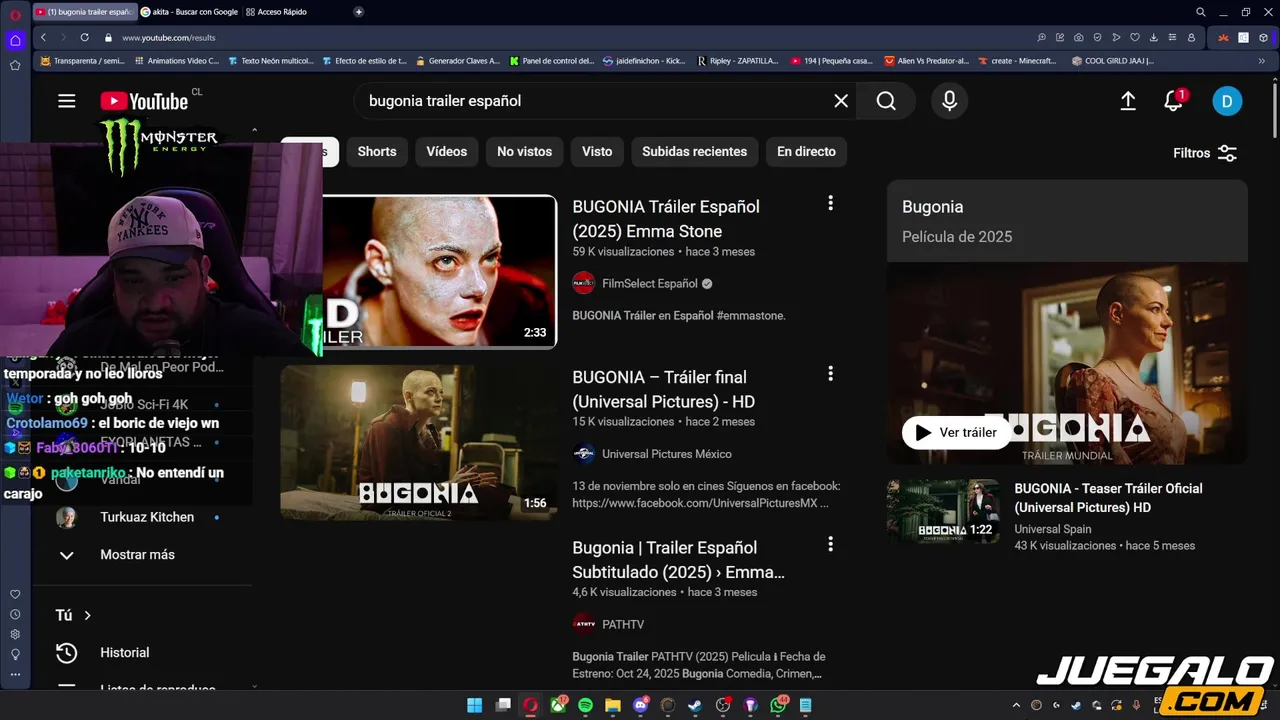Open options for BUGONIA Tráiler Español video

click(830, 203)
